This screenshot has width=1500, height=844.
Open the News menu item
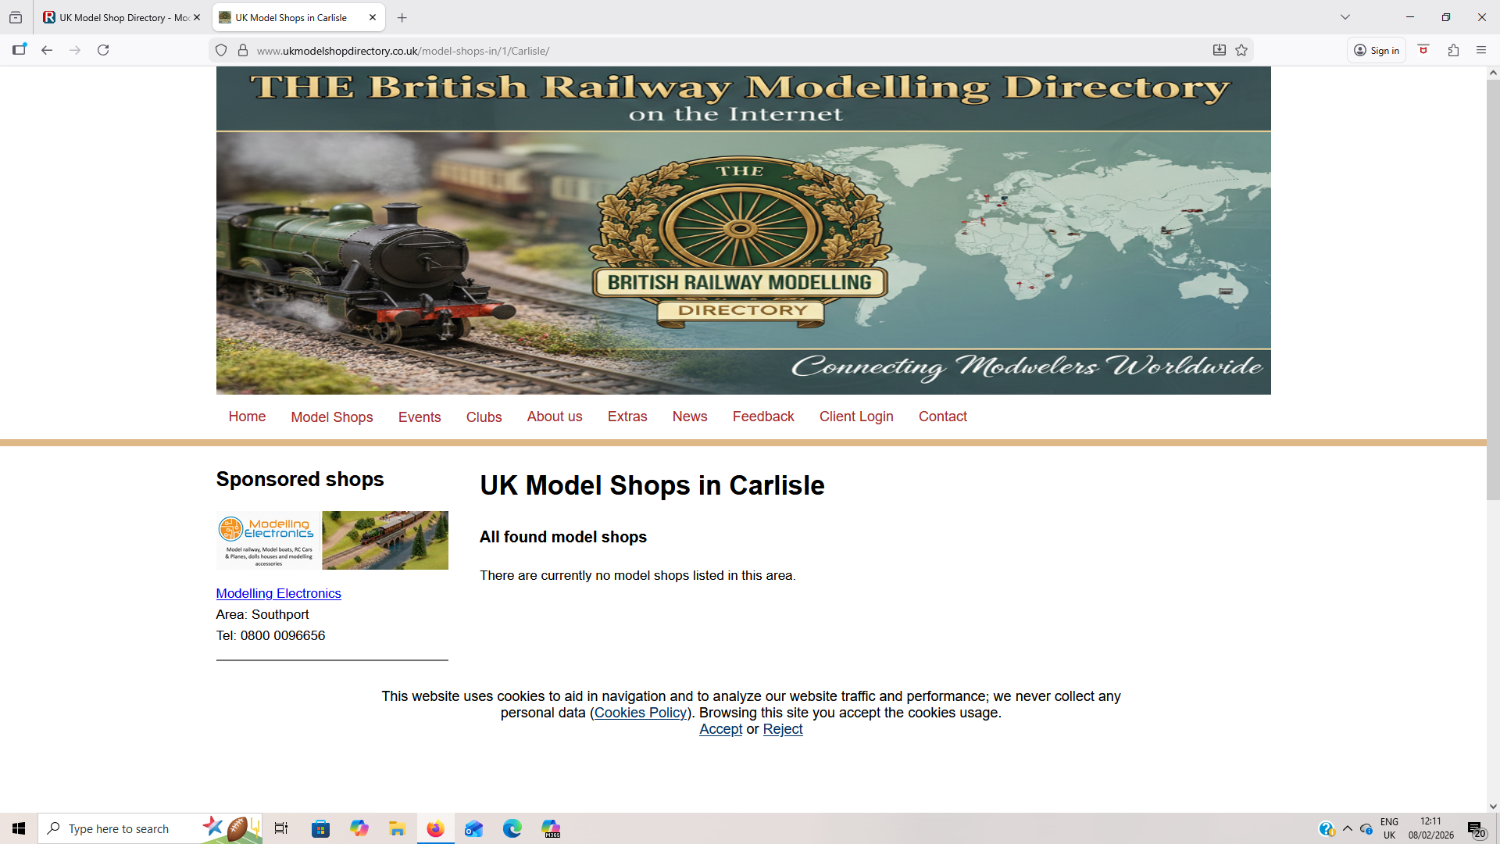pos(690,416)
